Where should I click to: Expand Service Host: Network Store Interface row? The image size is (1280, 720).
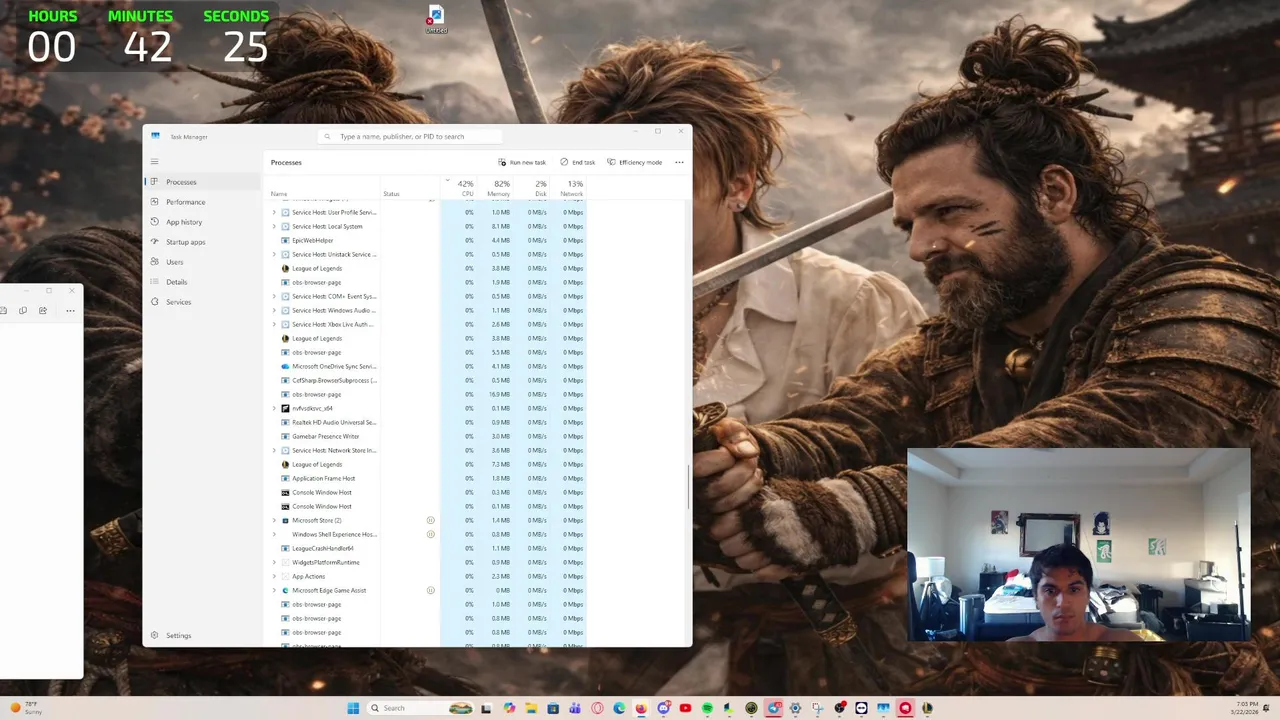click(x=274, y=450)
